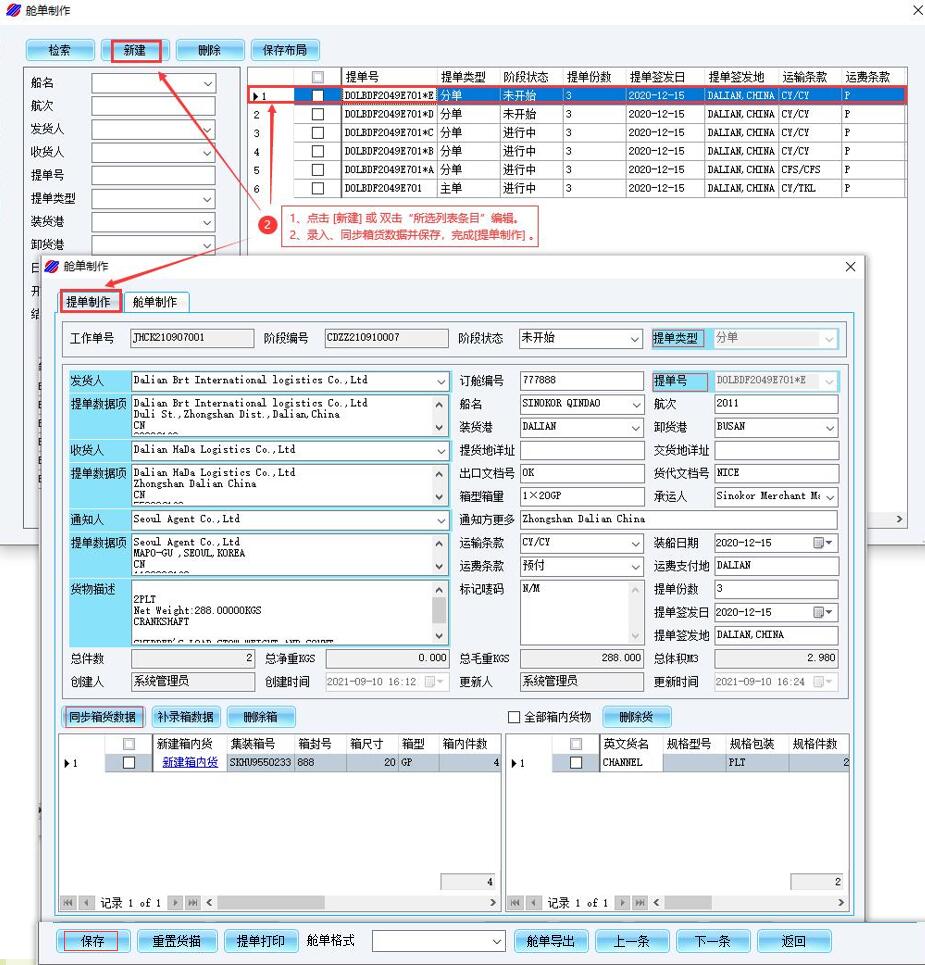The height and width of the screenshot is (965, 925).
Task: Expand the 阶段状态 dropdown
Action: [633, 339]
